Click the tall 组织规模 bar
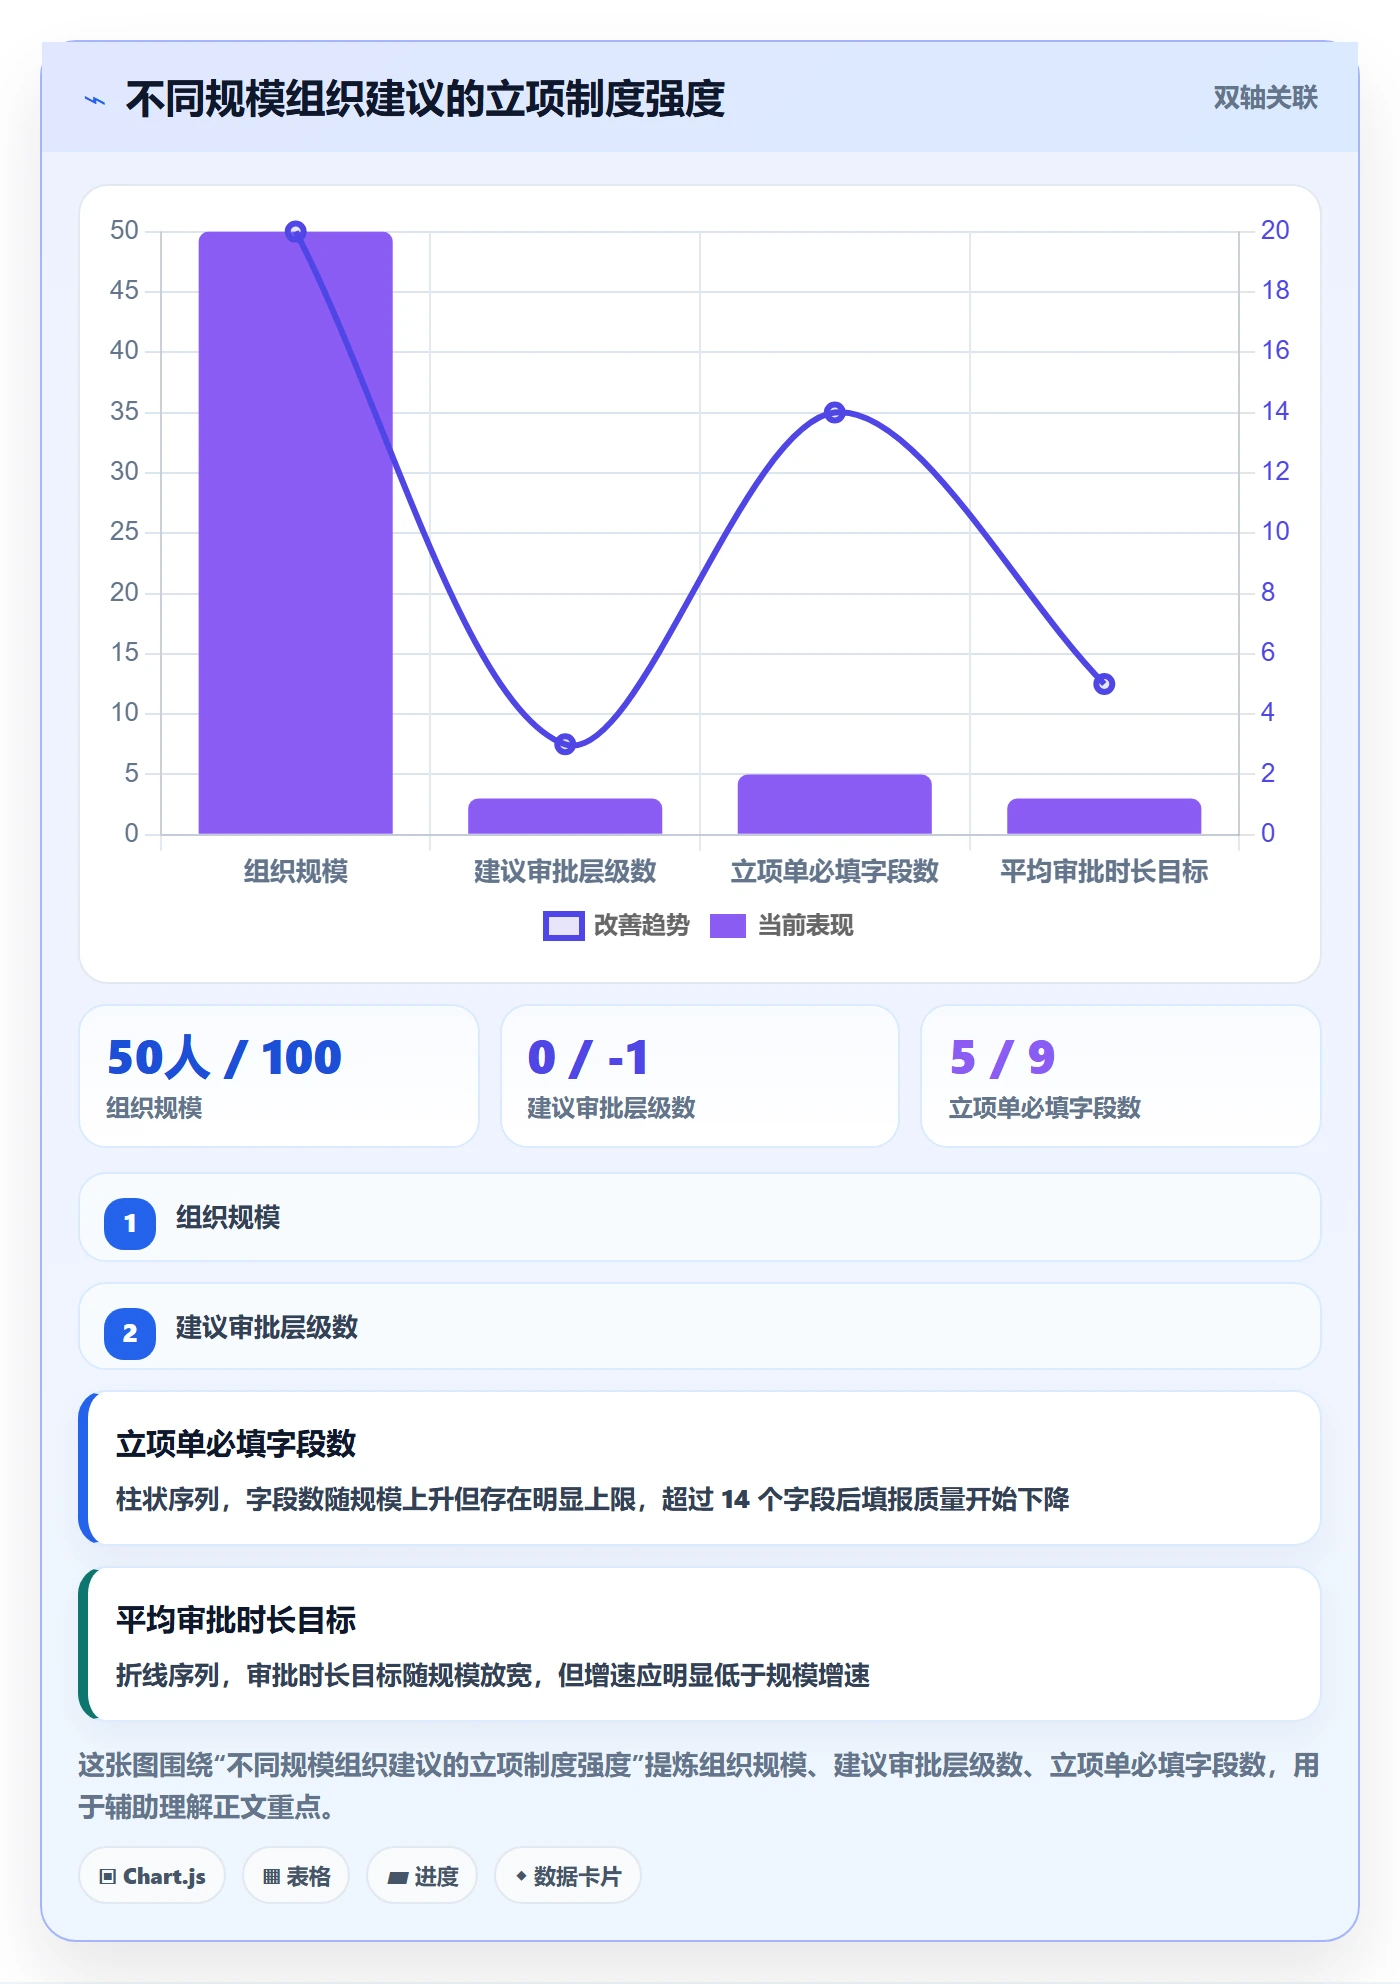 tap(295, 532)
